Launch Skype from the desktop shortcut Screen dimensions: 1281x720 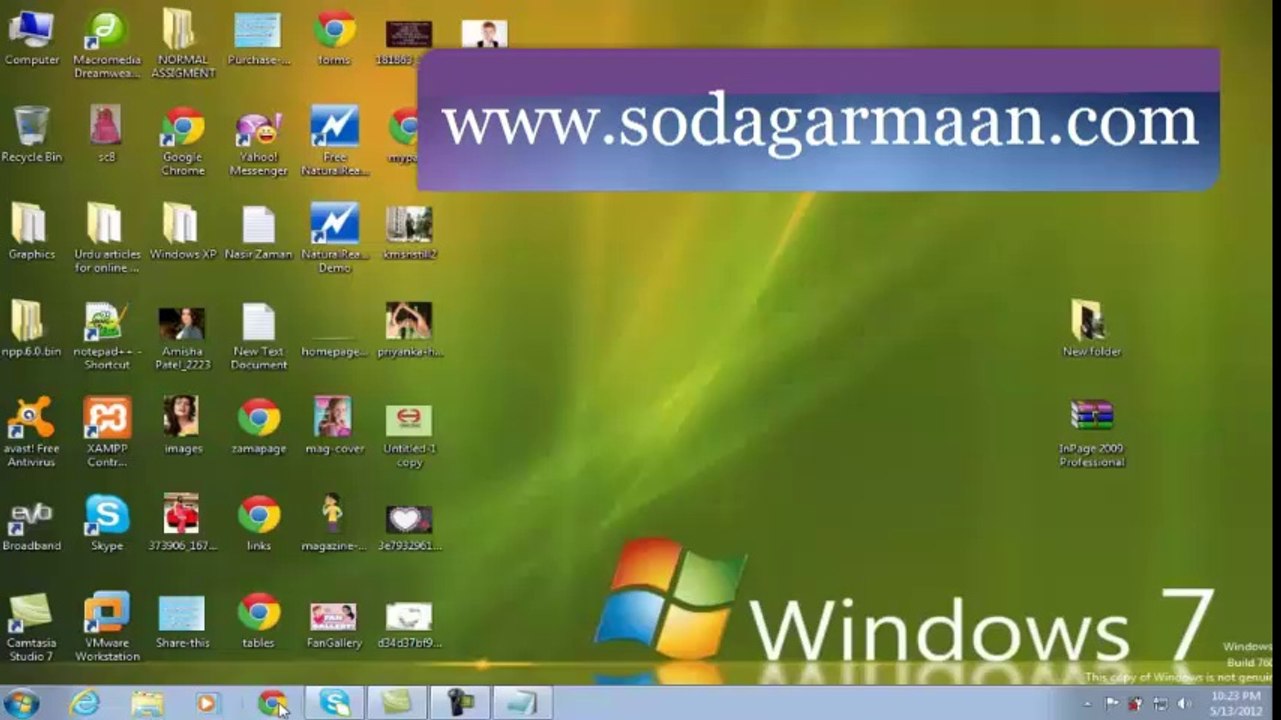[107, 522]
